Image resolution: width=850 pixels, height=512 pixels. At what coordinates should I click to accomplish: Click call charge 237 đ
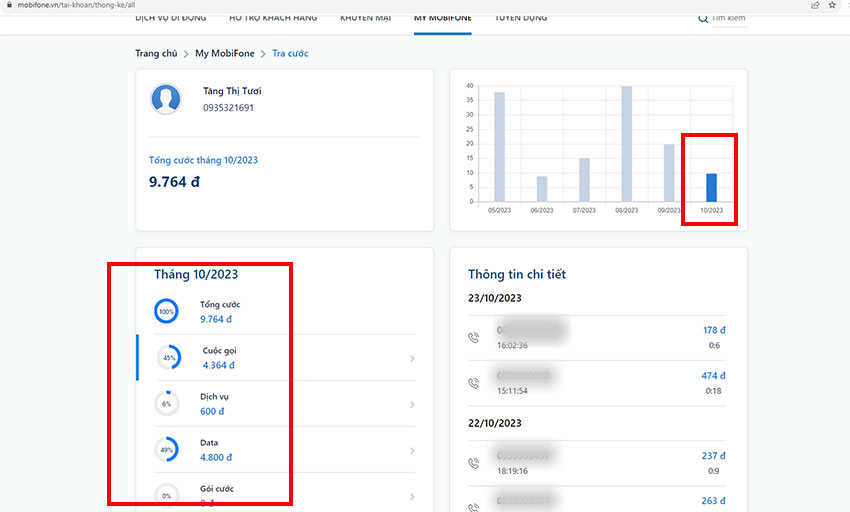pyautogui.click(x=713, y=456)
